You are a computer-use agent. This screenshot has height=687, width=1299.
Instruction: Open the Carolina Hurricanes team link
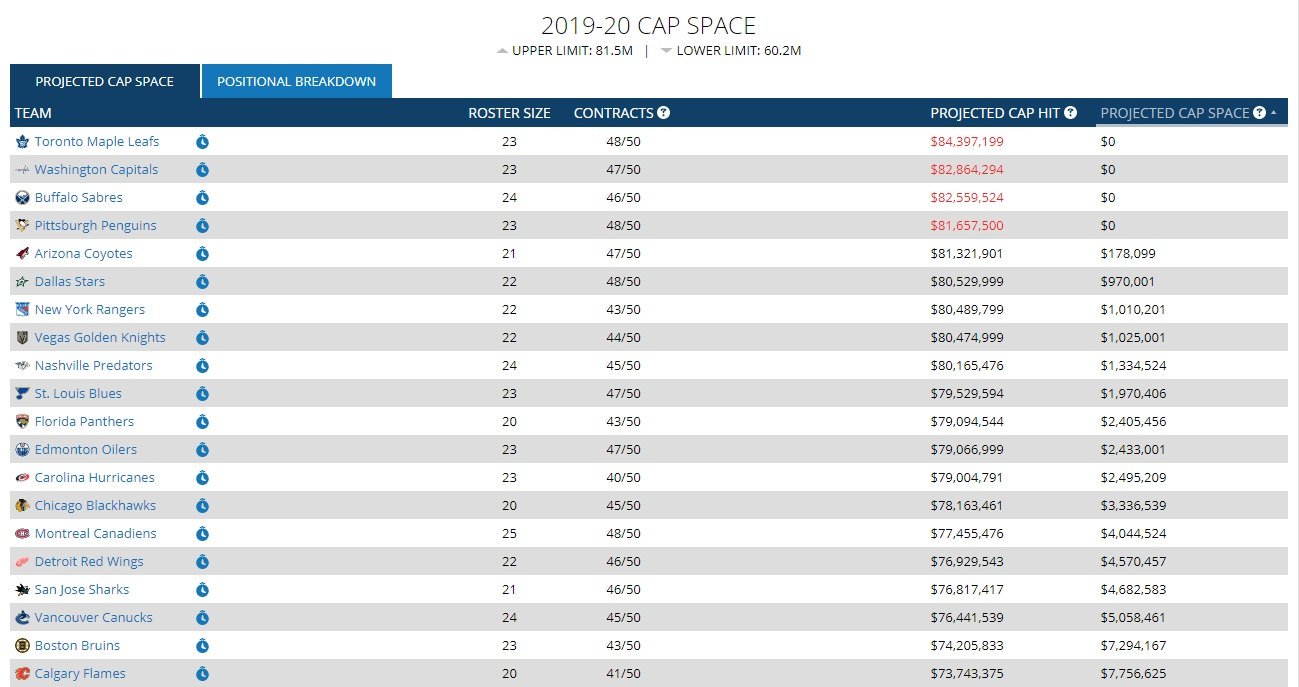[x=95, y=478]
